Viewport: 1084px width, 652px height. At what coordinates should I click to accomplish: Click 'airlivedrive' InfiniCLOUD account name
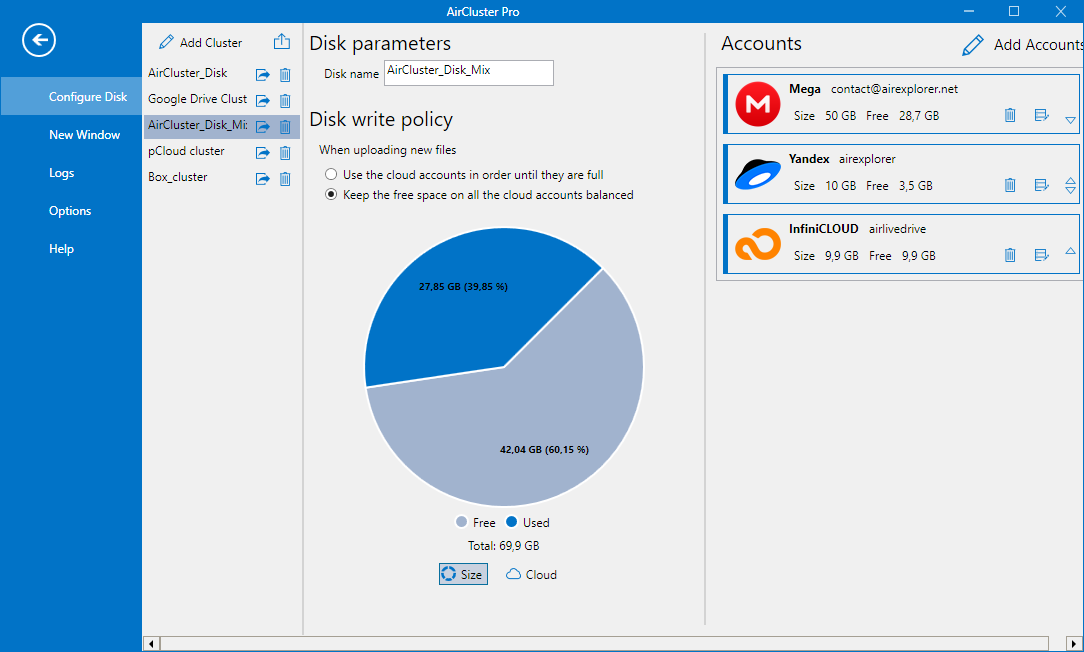pos(897,229)
